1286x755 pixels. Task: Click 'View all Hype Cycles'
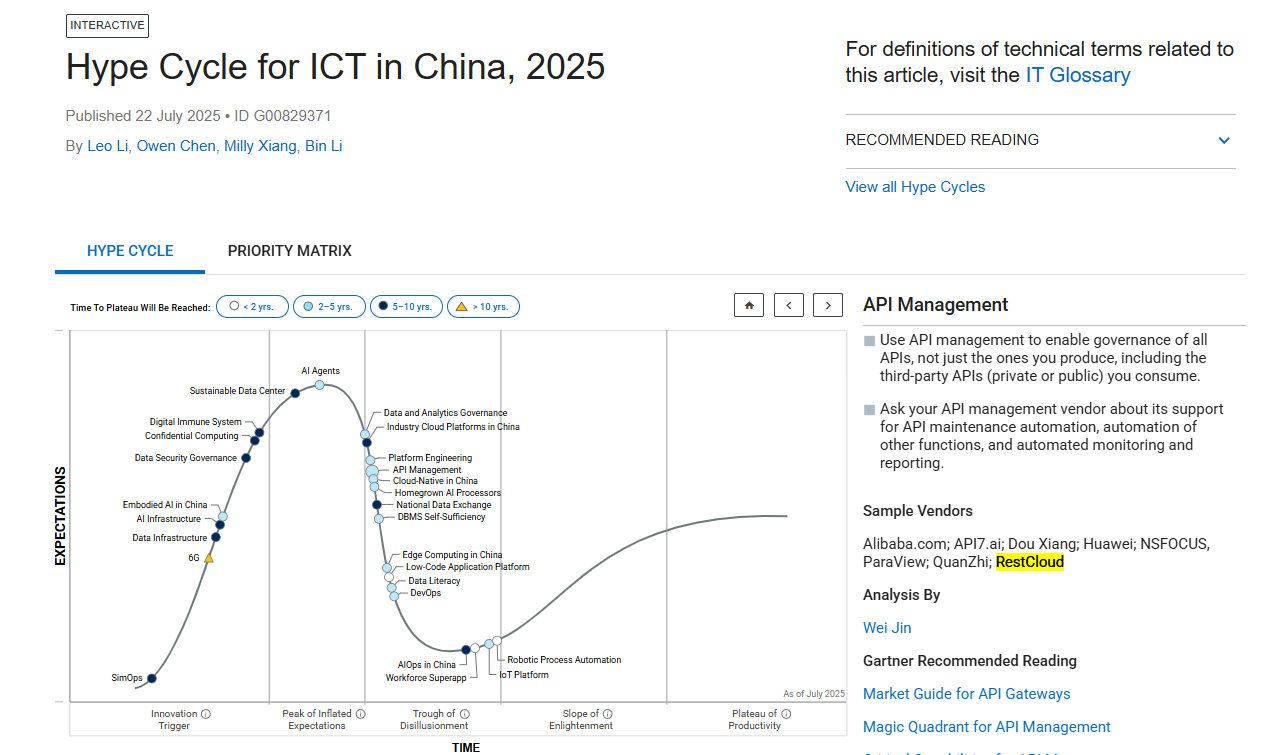(915, 187)
